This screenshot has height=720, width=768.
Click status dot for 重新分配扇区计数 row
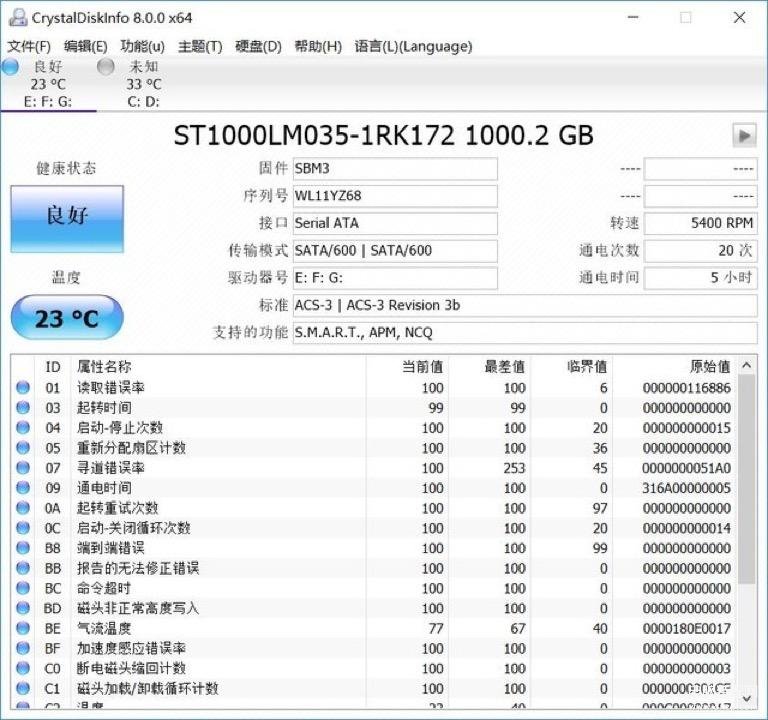click(x=23, y=448)
